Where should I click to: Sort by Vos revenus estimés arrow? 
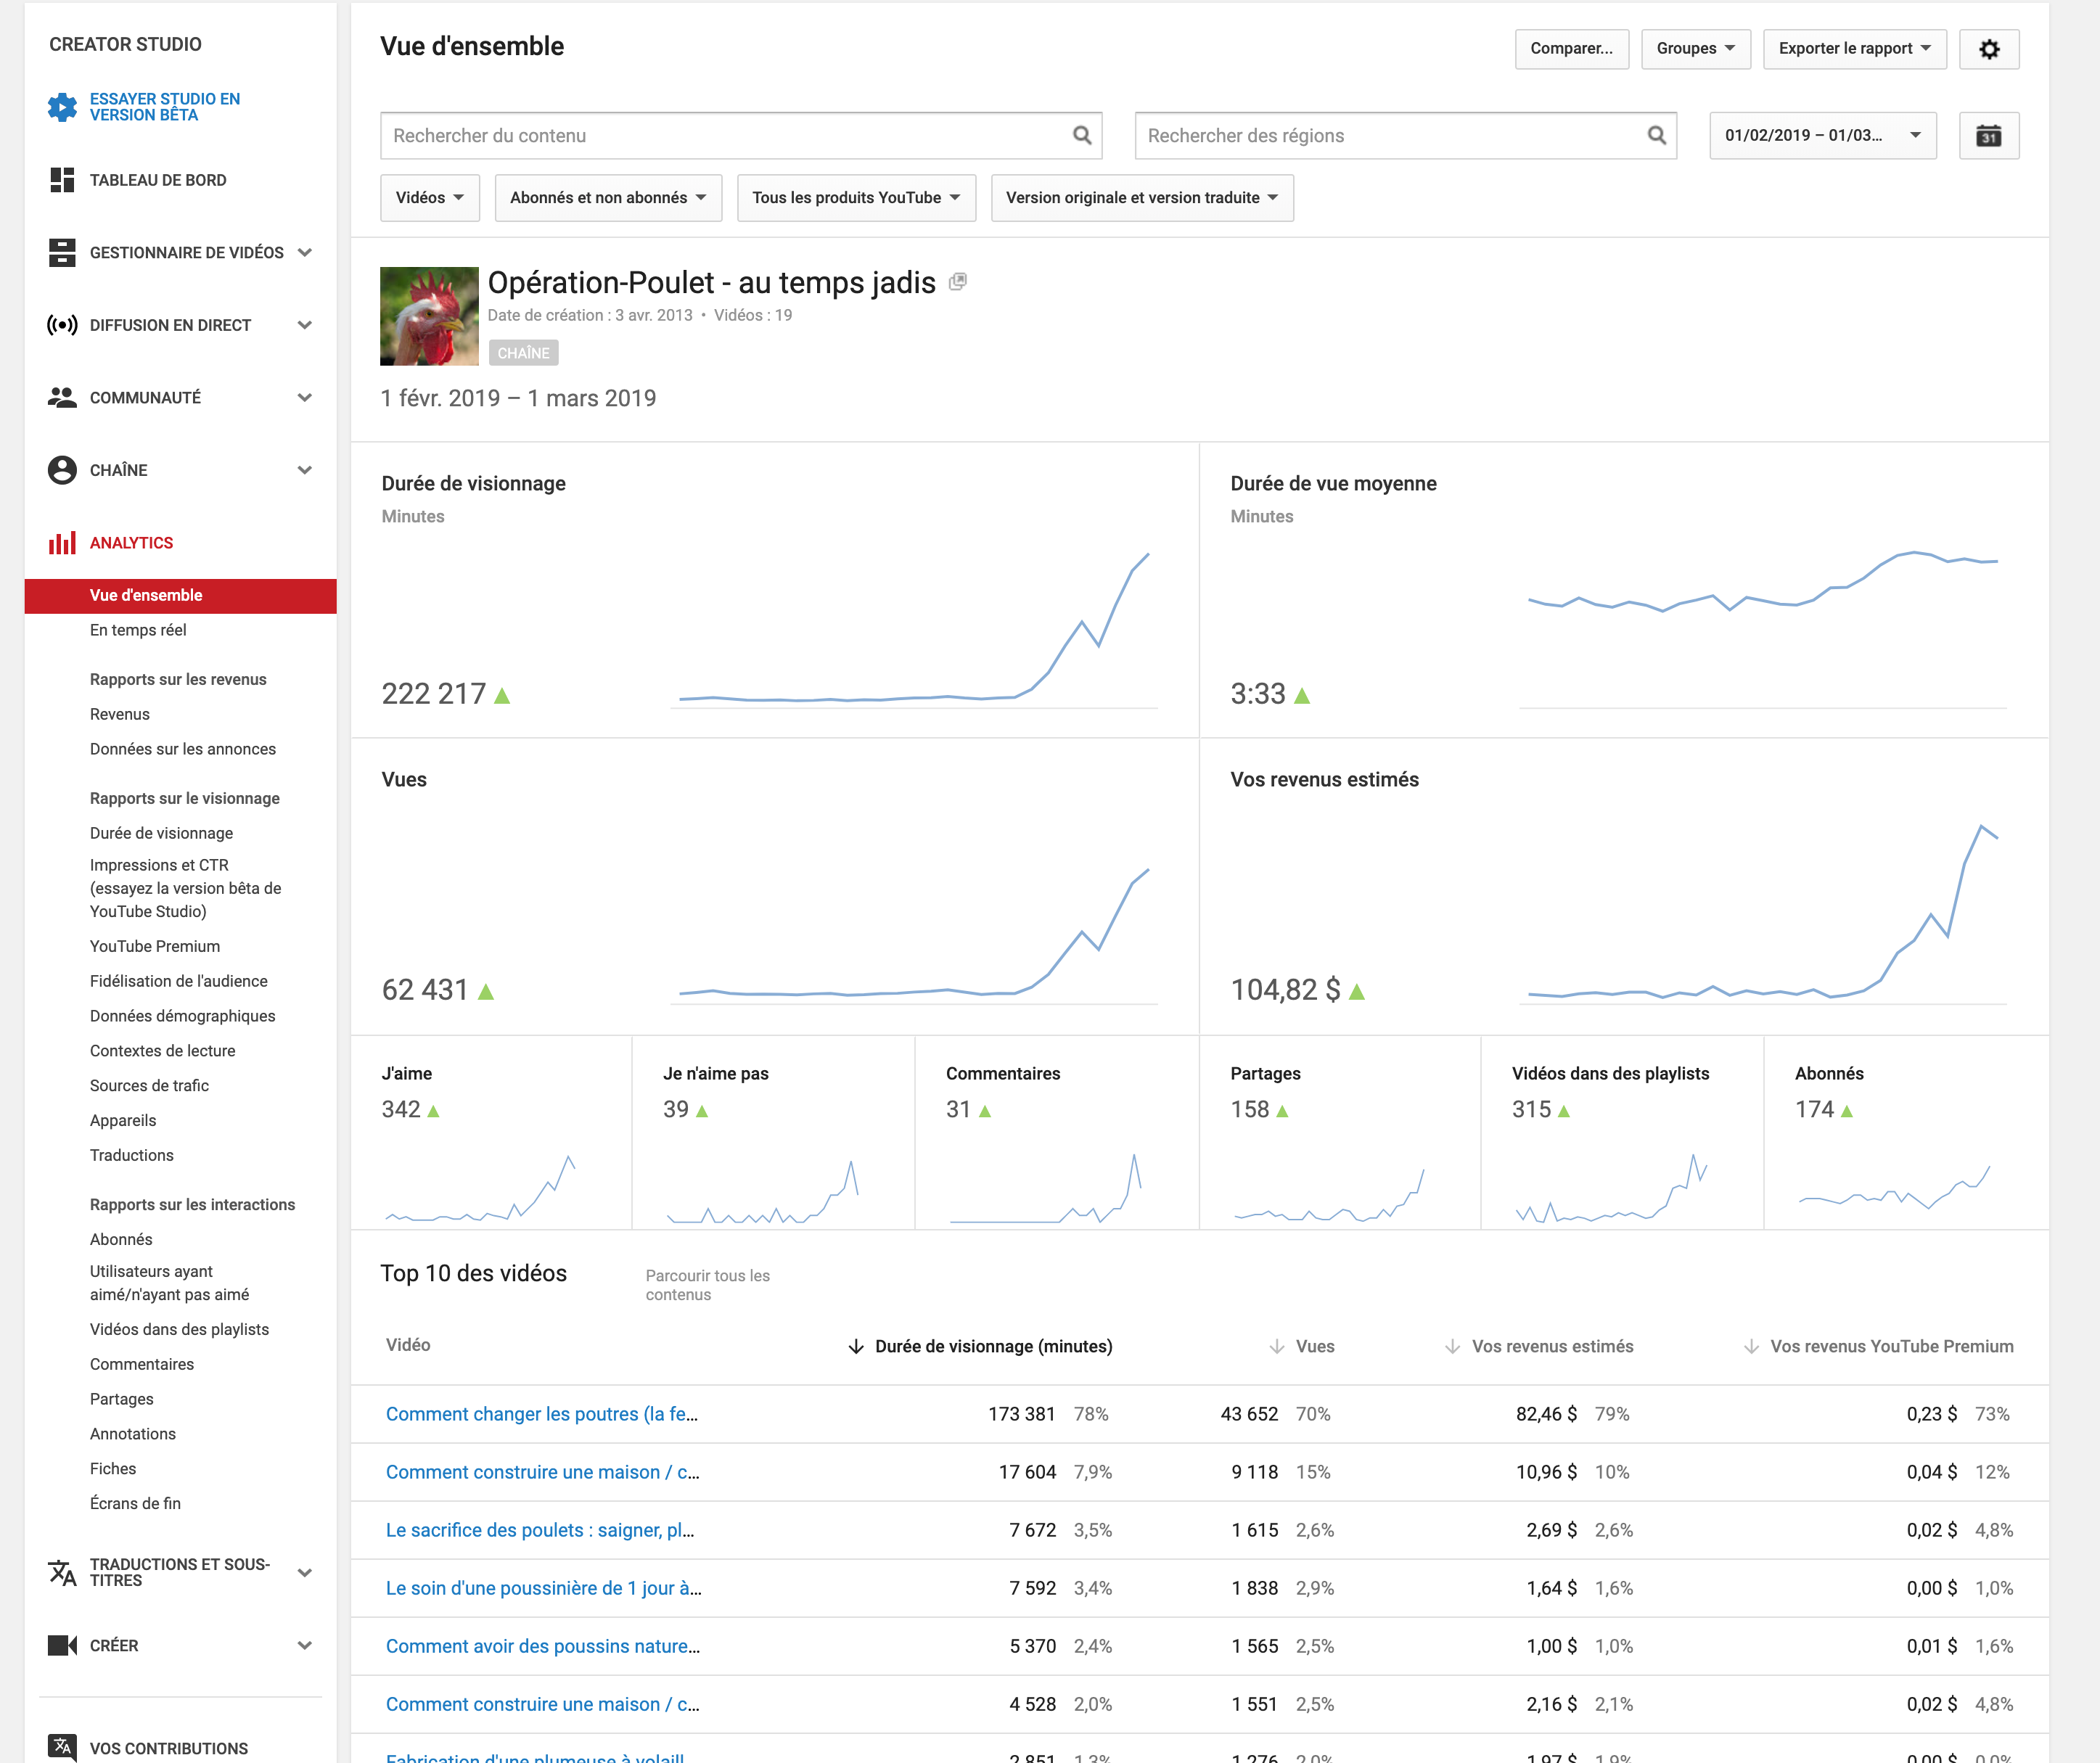click(1453, 1347)
